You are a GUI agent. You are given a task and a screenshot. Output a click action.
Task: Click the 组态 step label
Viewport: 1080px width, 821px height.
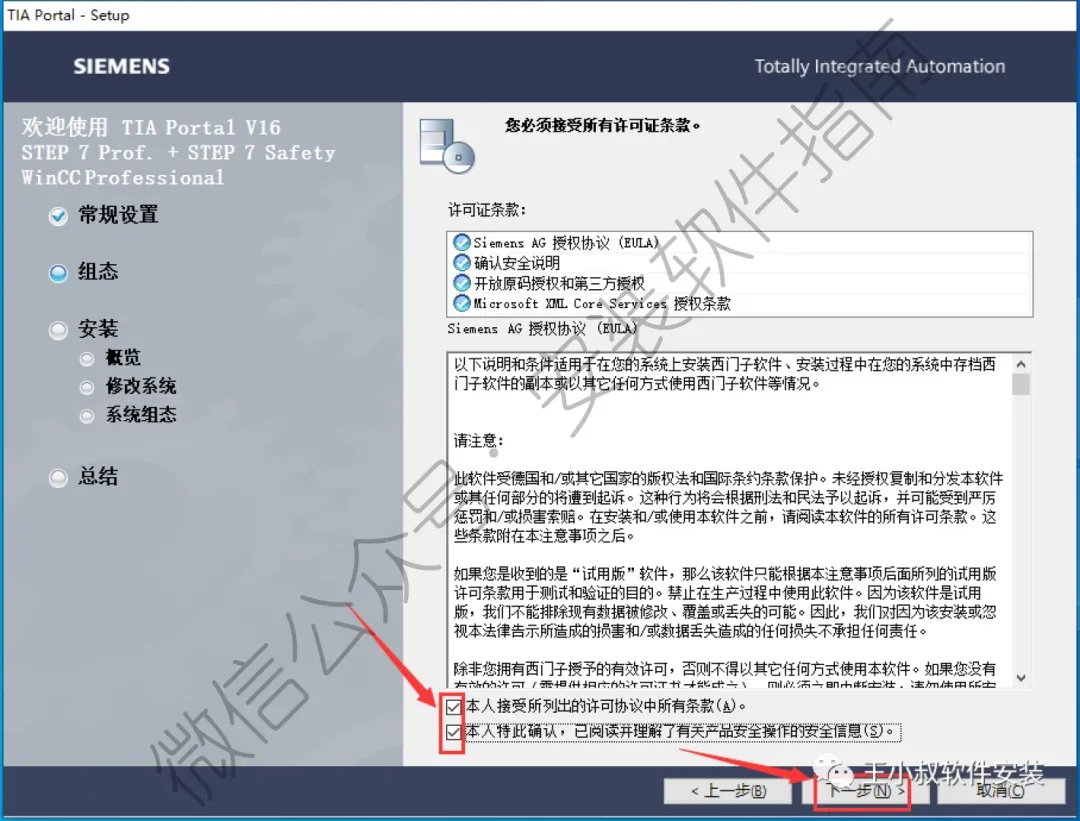98,271
